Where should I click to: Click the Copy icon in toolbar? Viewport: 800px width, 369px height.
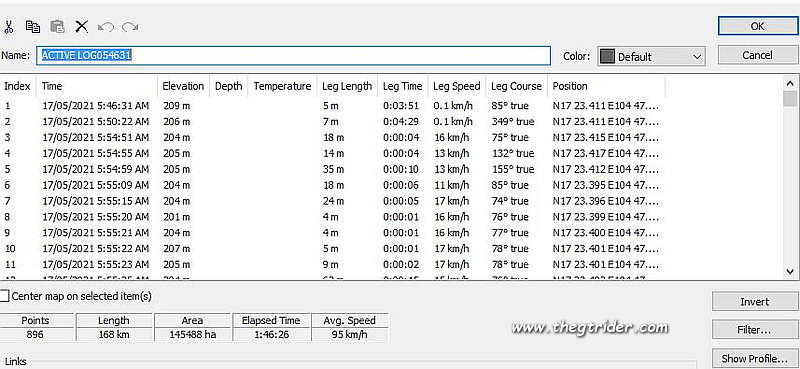33,27
